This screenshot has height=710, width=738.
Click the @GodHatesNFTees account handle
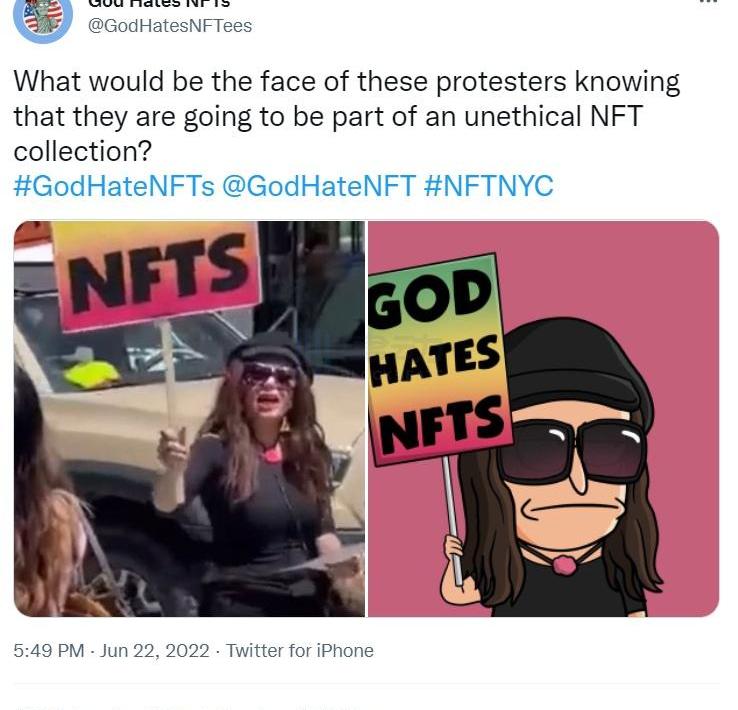click(x=171, y=26)
